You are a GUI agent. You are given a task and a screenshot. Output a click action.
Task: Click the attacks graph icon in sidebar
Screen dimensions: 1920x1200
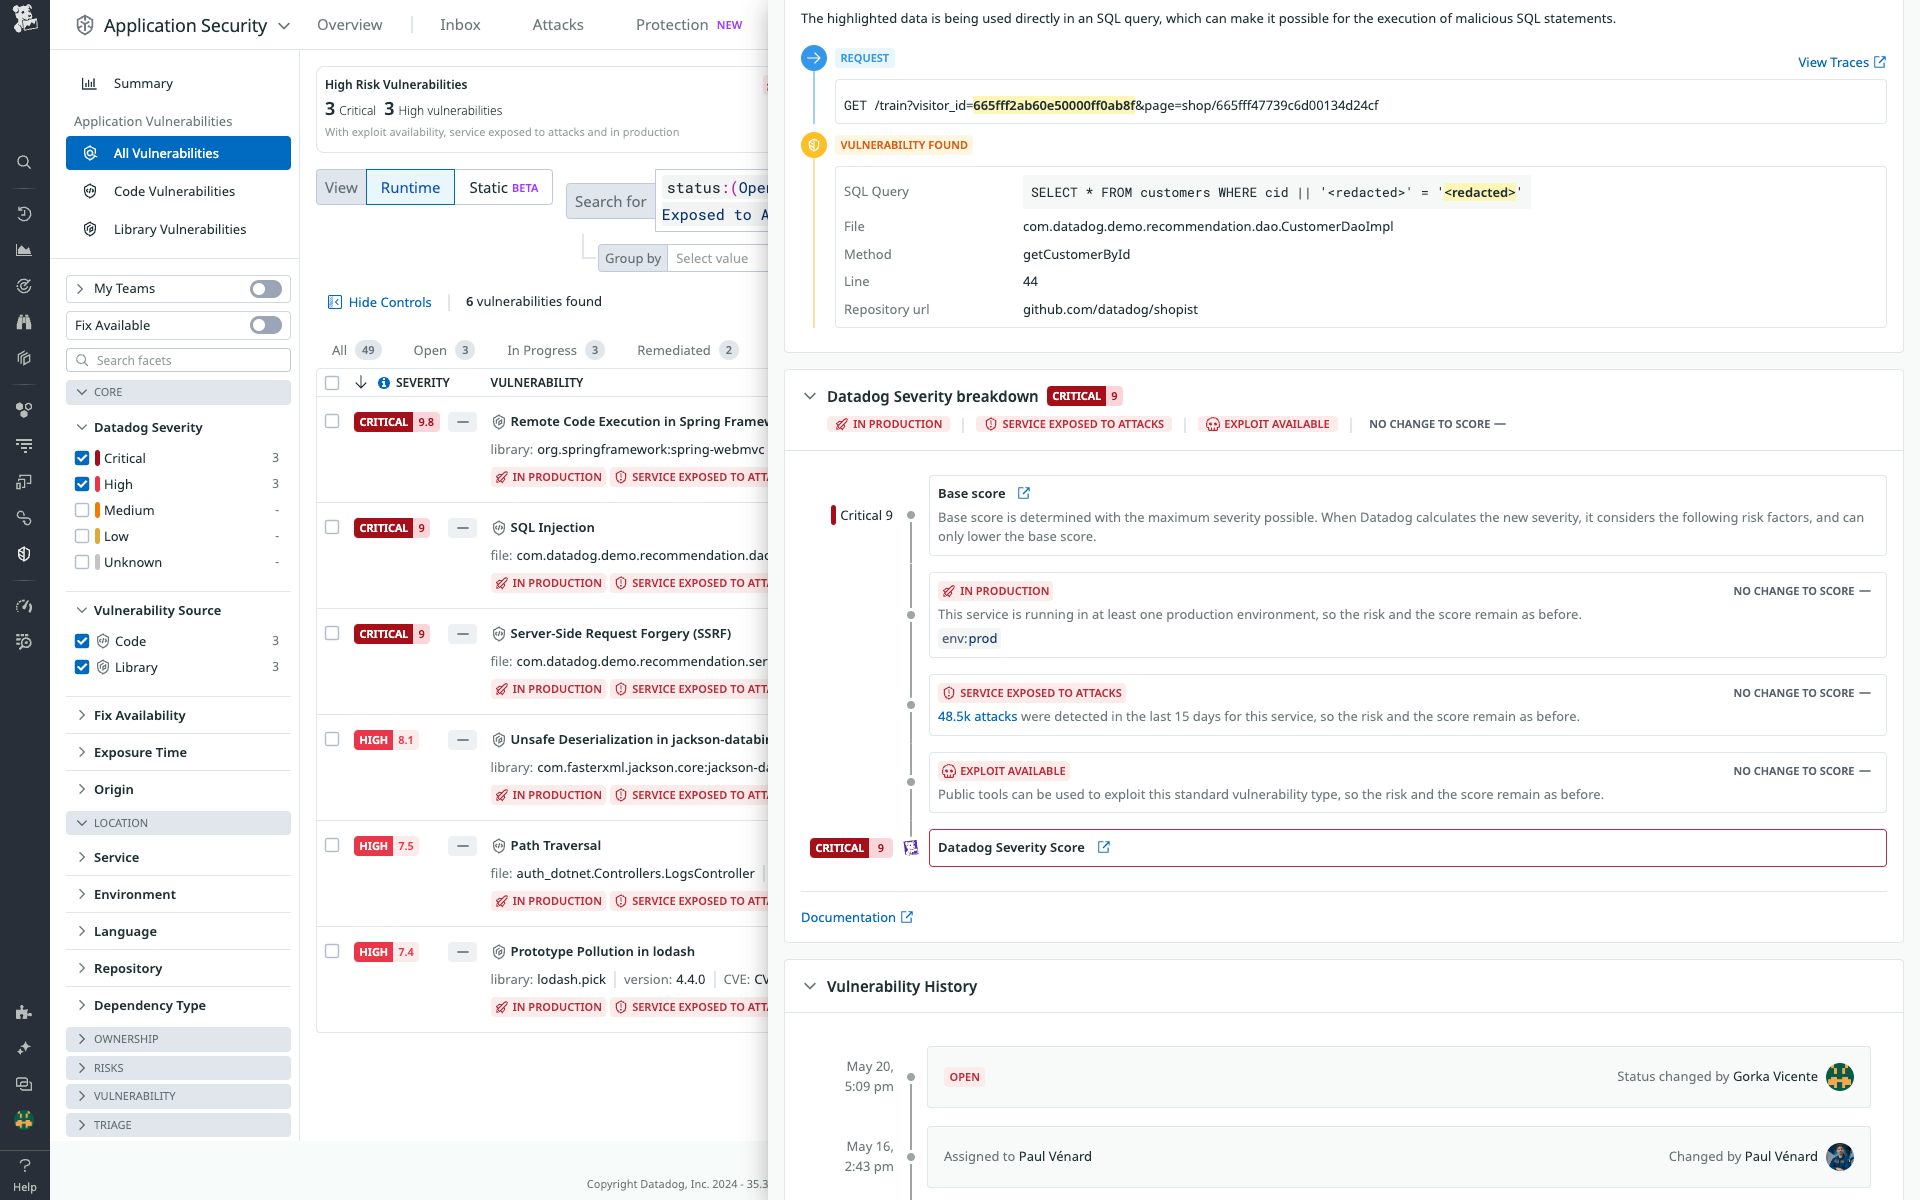pyautogui.click(x=25, y=250)
